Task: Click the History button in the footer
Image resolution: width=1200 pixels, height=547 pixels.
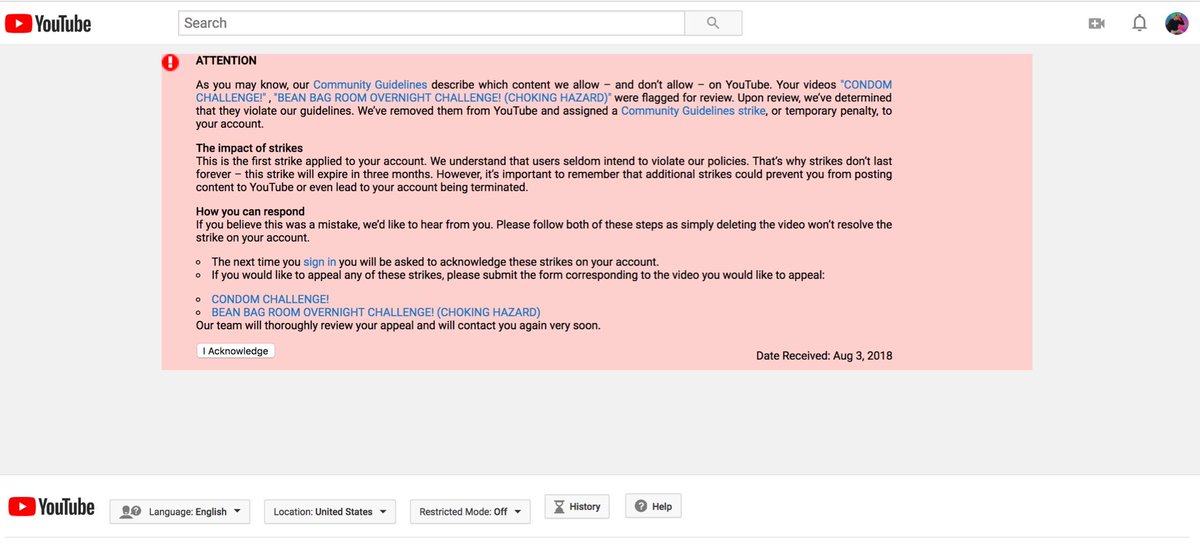Action: pyautogui.click(x=576, y=506)
